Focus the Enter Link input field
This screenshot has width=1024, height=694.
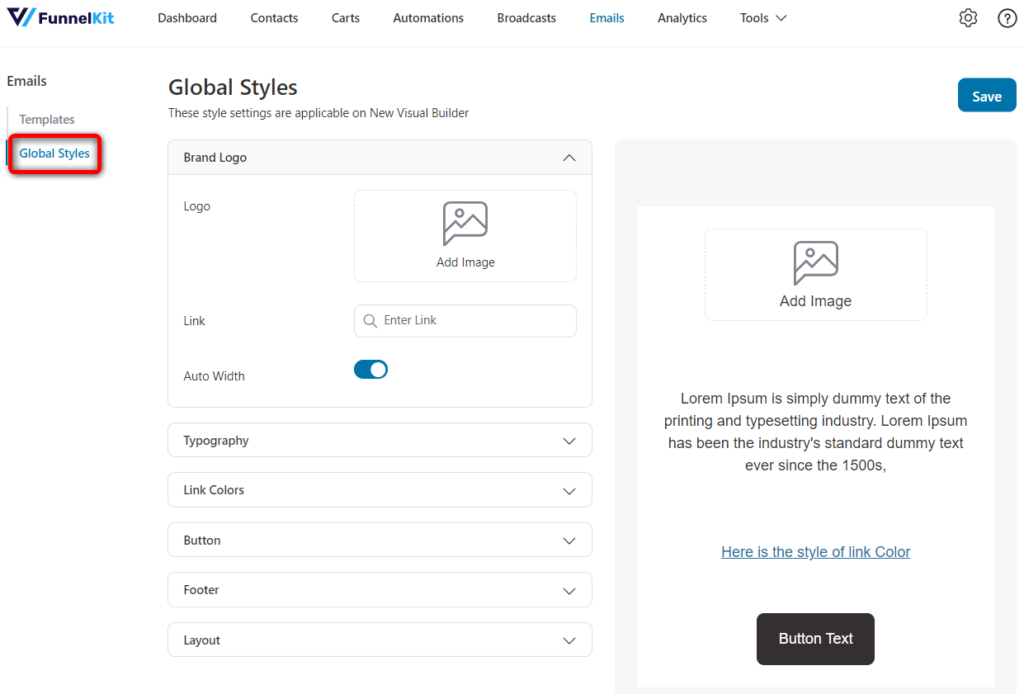465,321
